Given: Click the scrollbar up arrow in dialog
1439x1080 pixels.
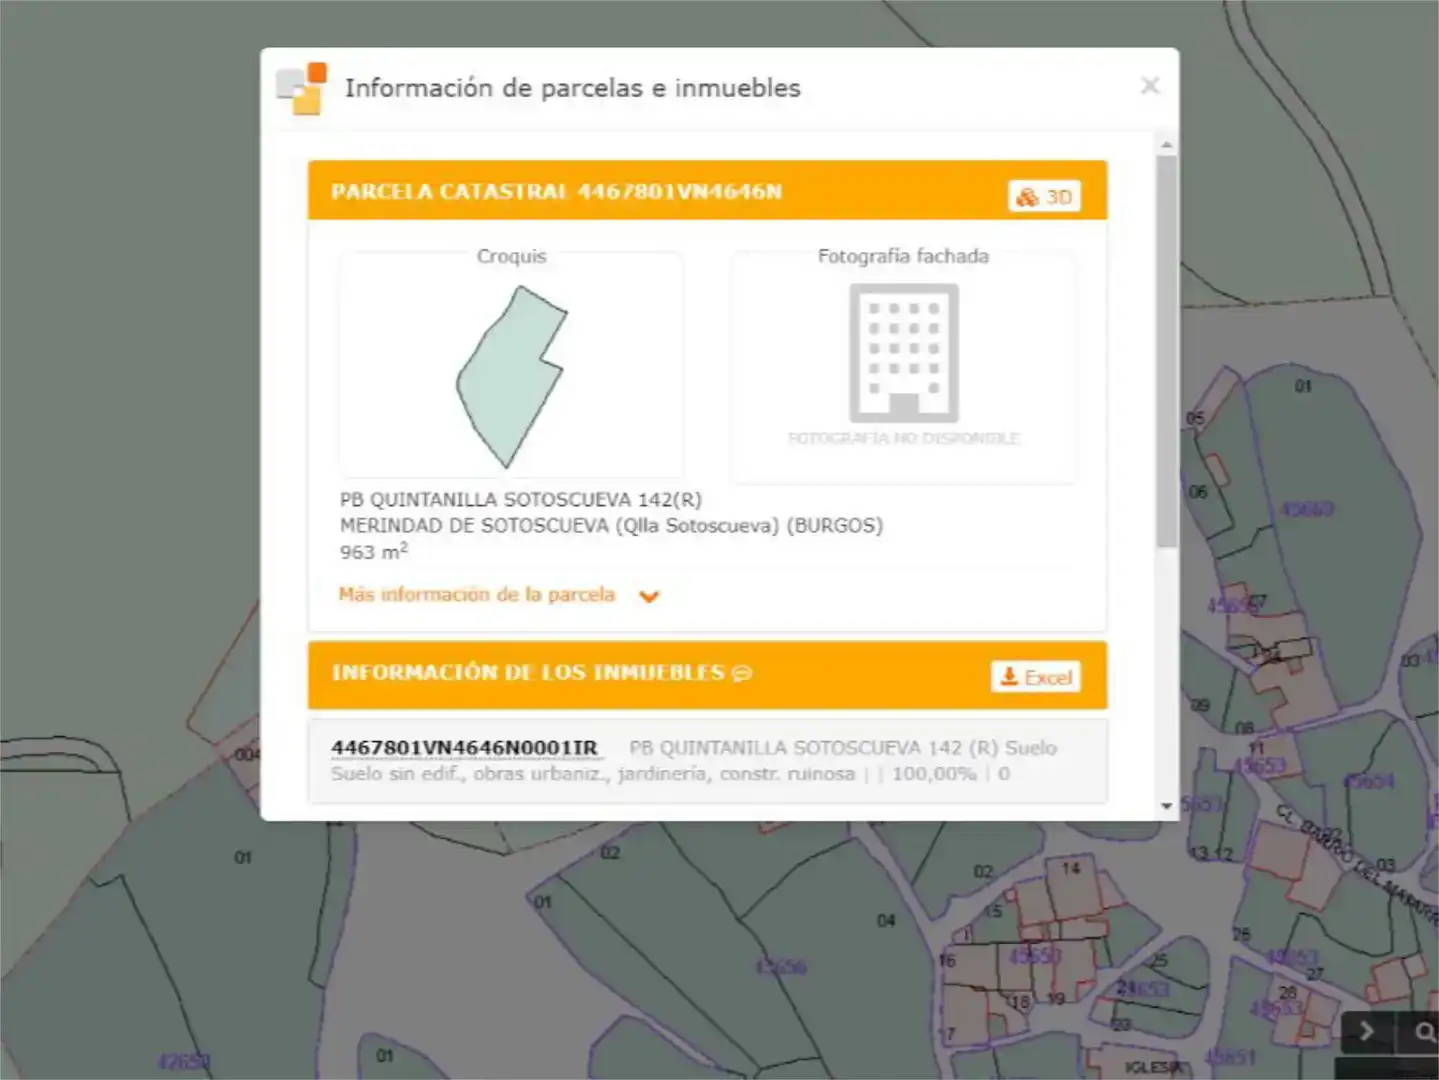Looking at the screenshot, I should 1166,145.
